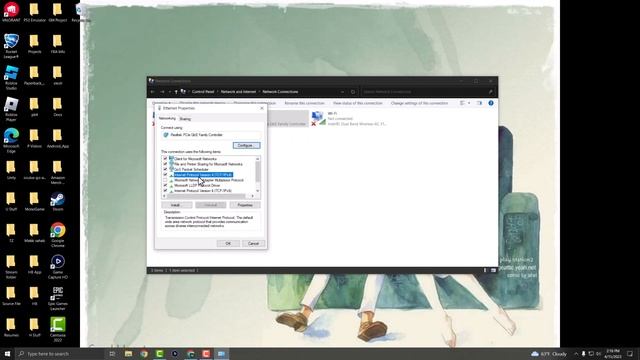Click the Refresh button in address bar

click(x=353, y=92)
